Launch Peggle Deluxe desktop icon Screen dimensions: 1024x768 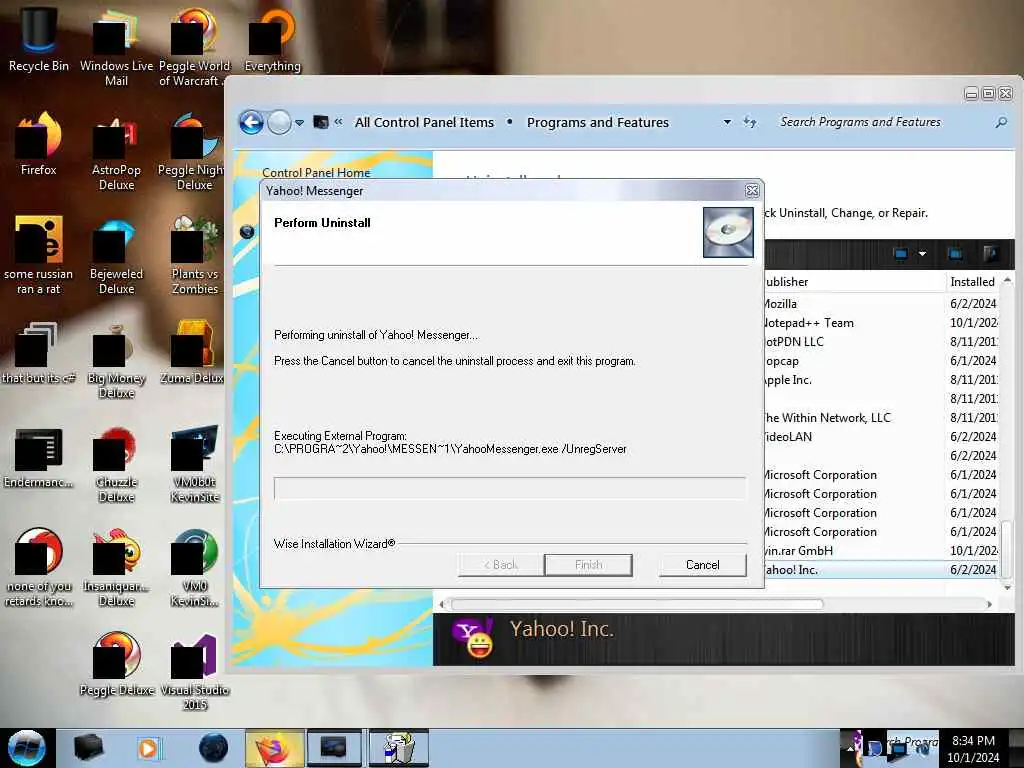pos(116,664)
